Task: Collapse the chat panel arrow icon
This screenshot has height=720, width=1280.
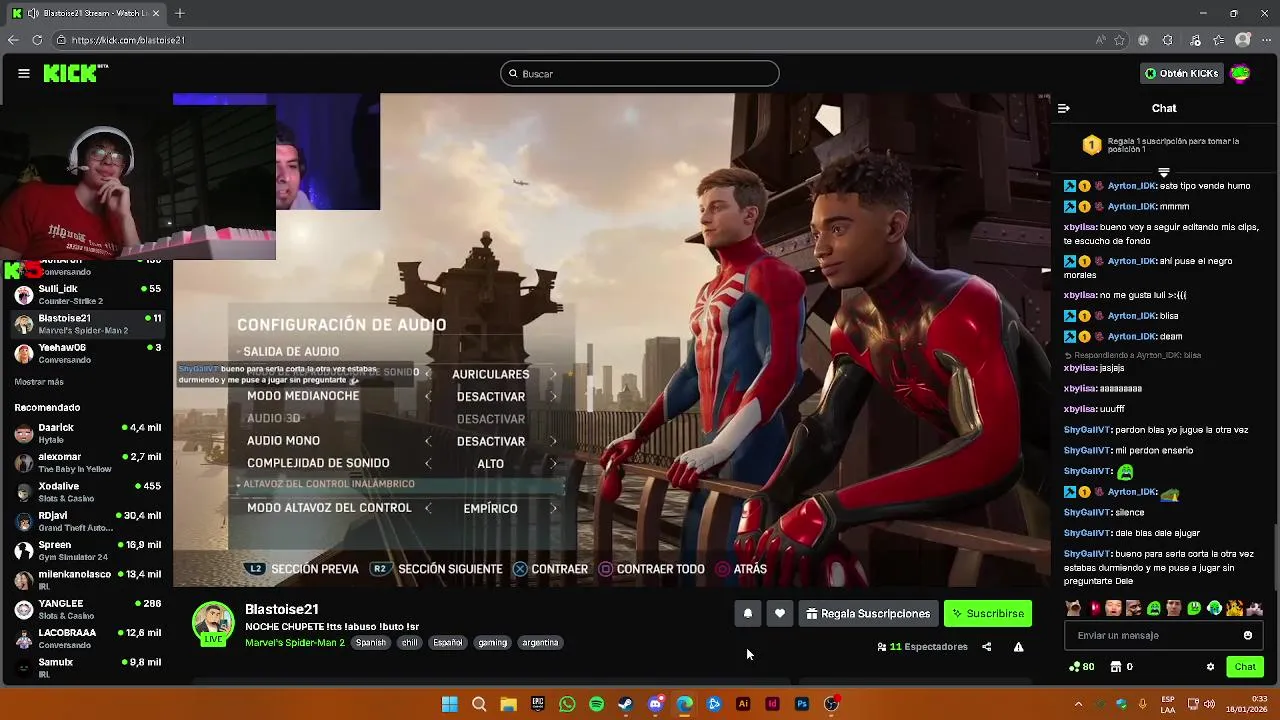Action: tap(1064, 108)
